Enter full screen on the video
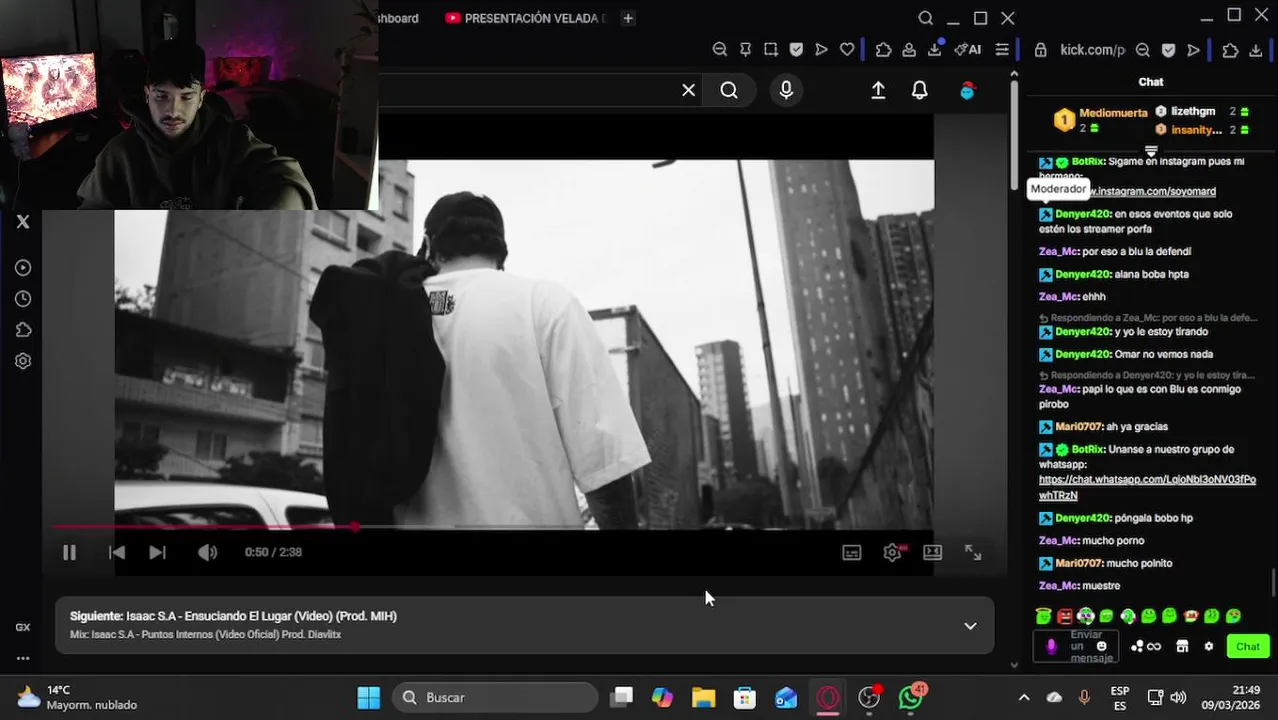 click(973, 552)
